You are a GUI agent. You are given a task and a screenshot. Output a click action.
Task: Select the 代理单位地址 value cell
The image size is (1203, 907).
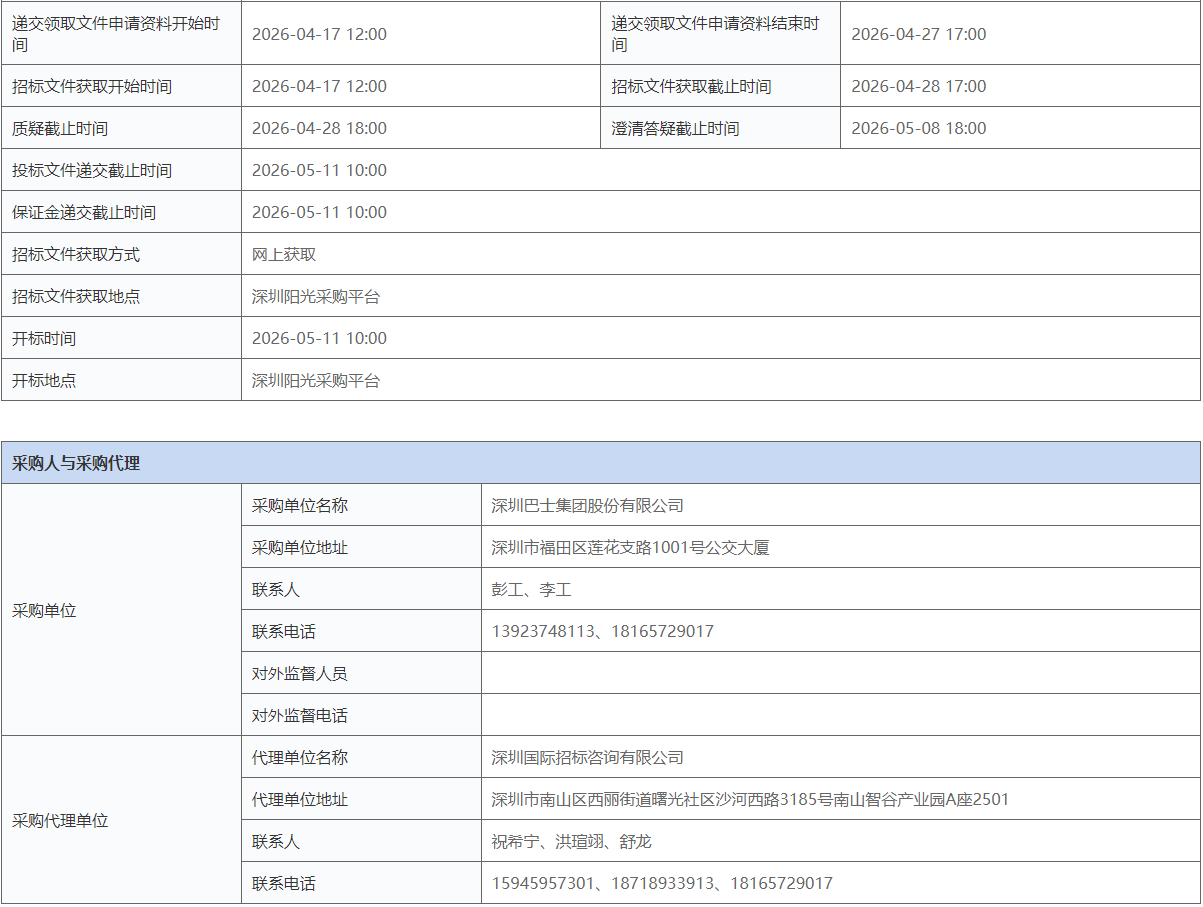[745, 799]
